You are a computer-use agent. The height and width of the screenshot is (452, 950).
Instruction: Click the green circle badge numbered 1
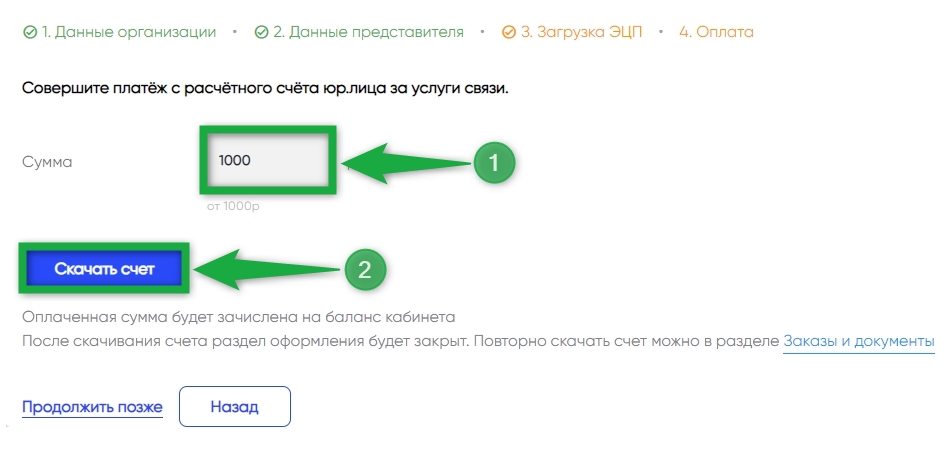point(493,162)
